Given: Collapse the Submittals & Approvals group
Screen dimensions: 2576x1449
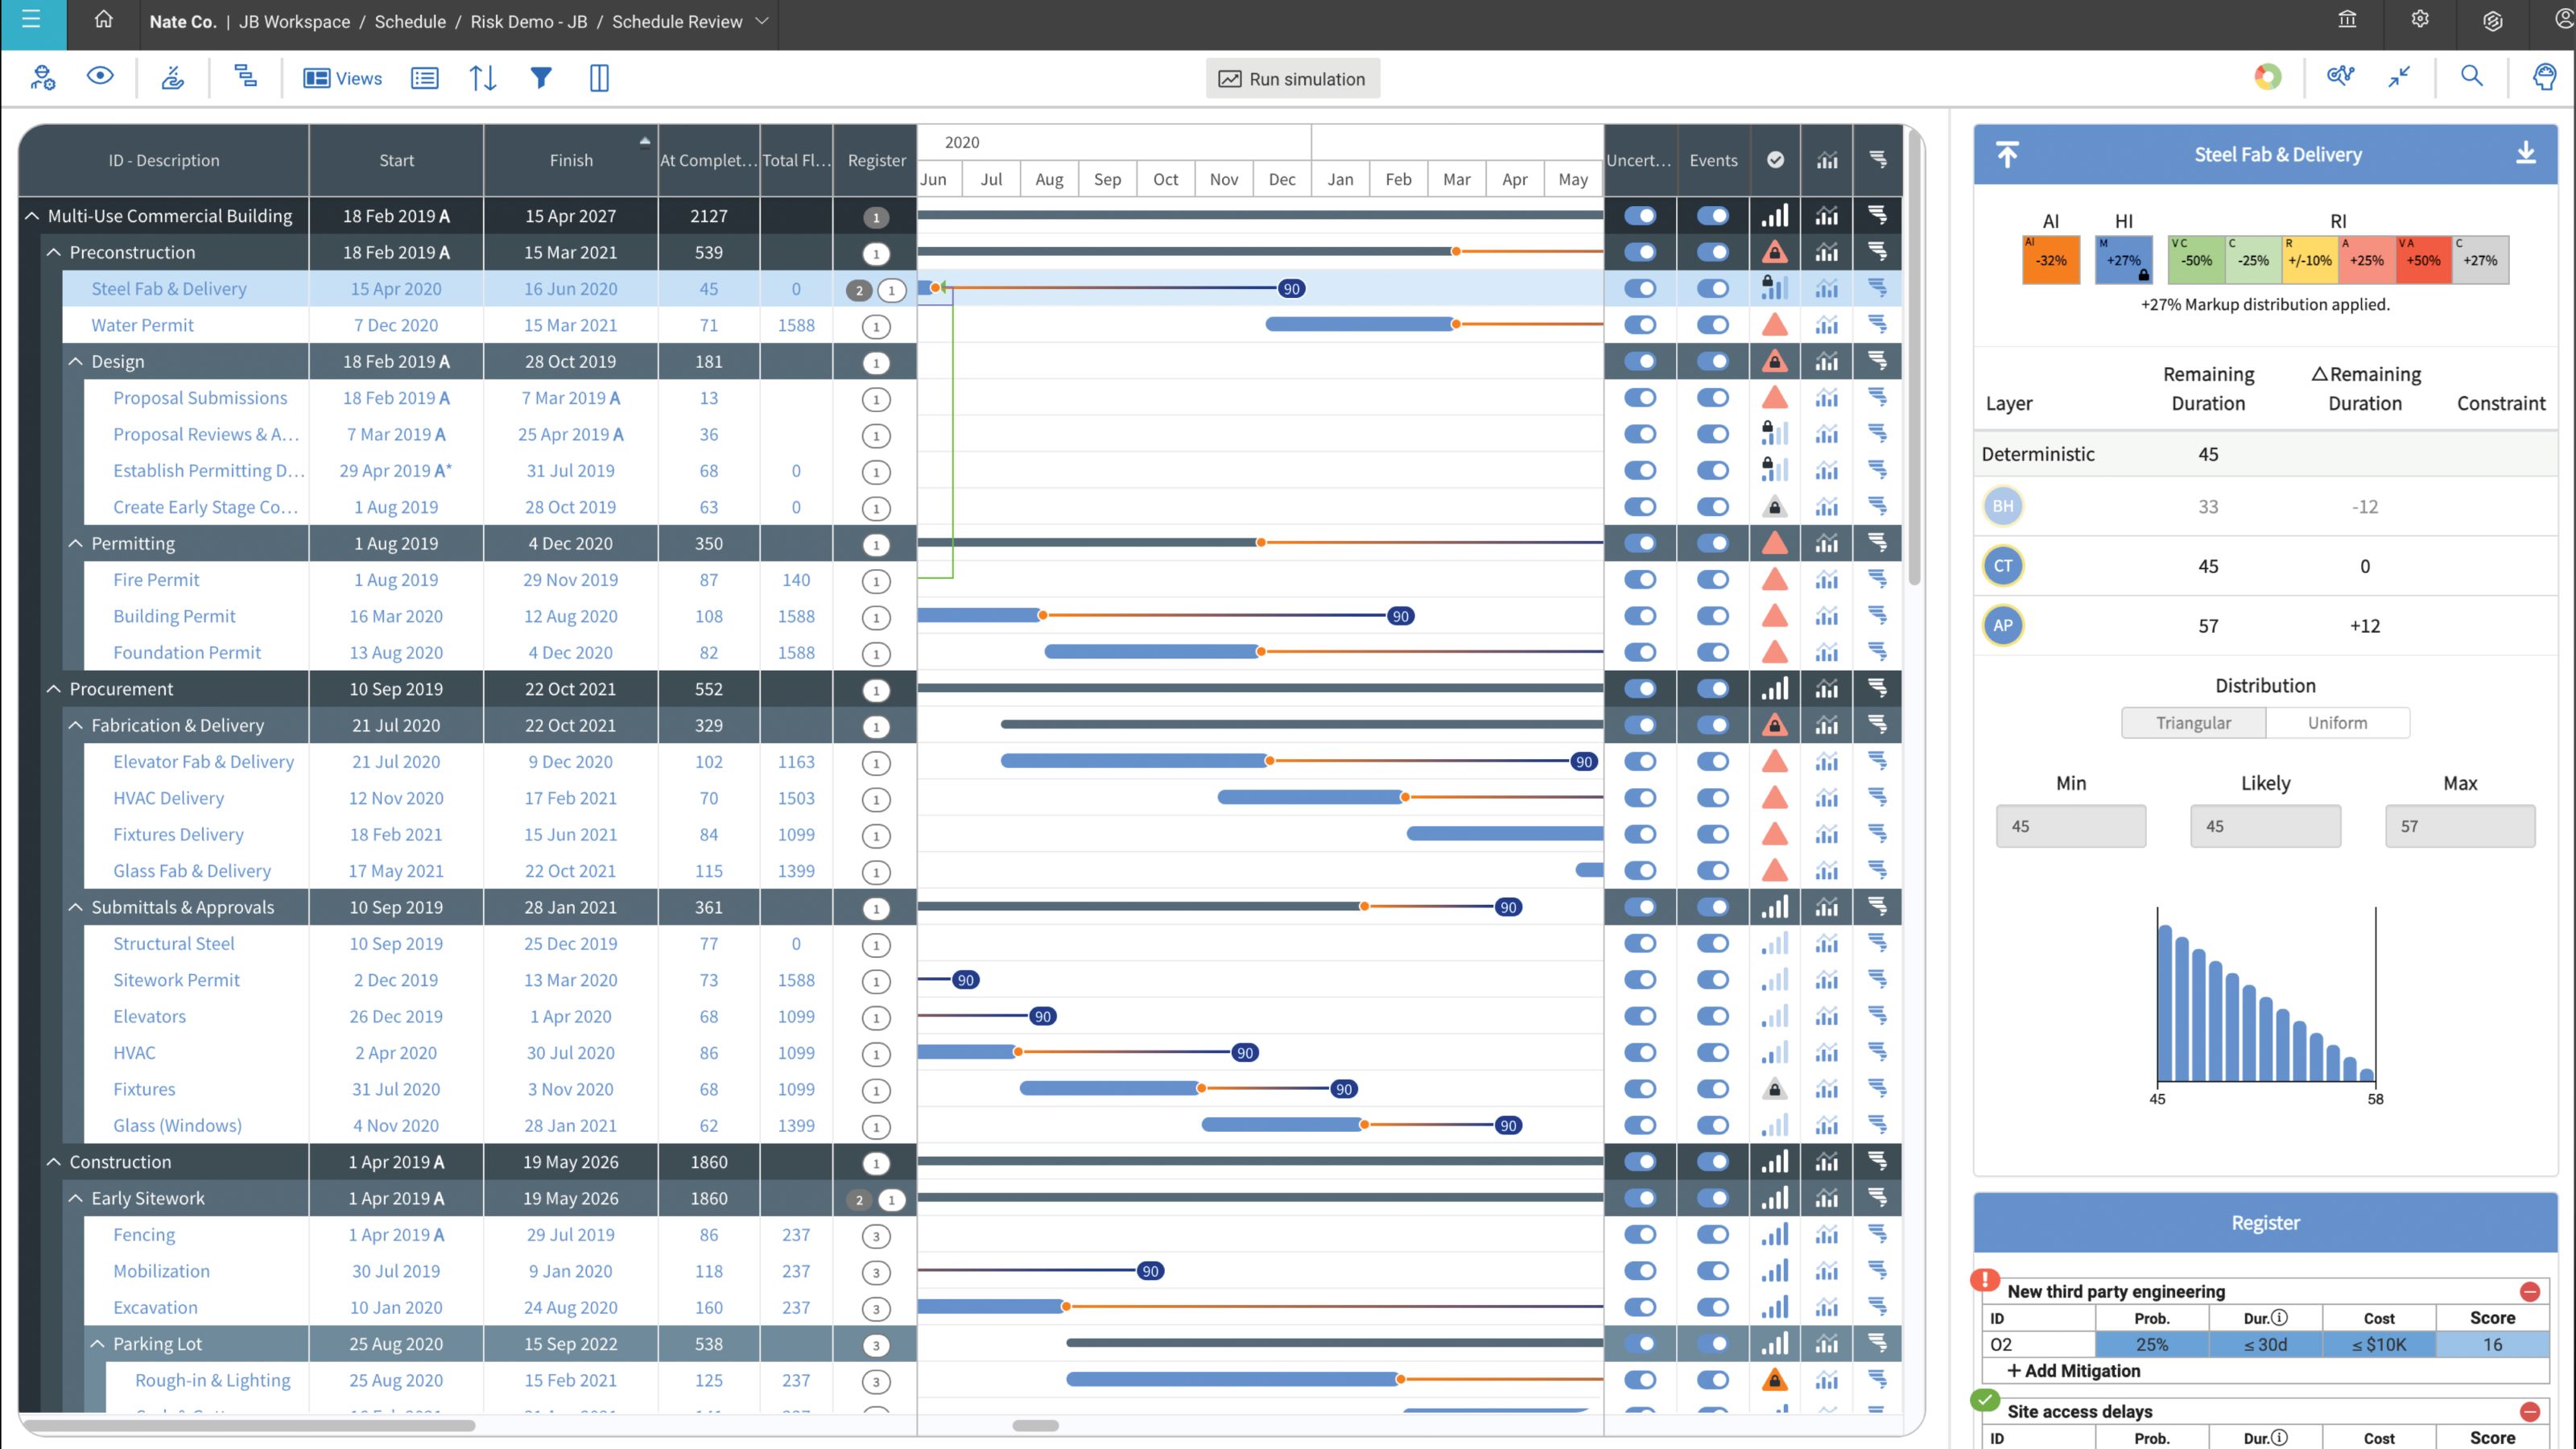Looking at the screenshot, I should coord(76,908).
